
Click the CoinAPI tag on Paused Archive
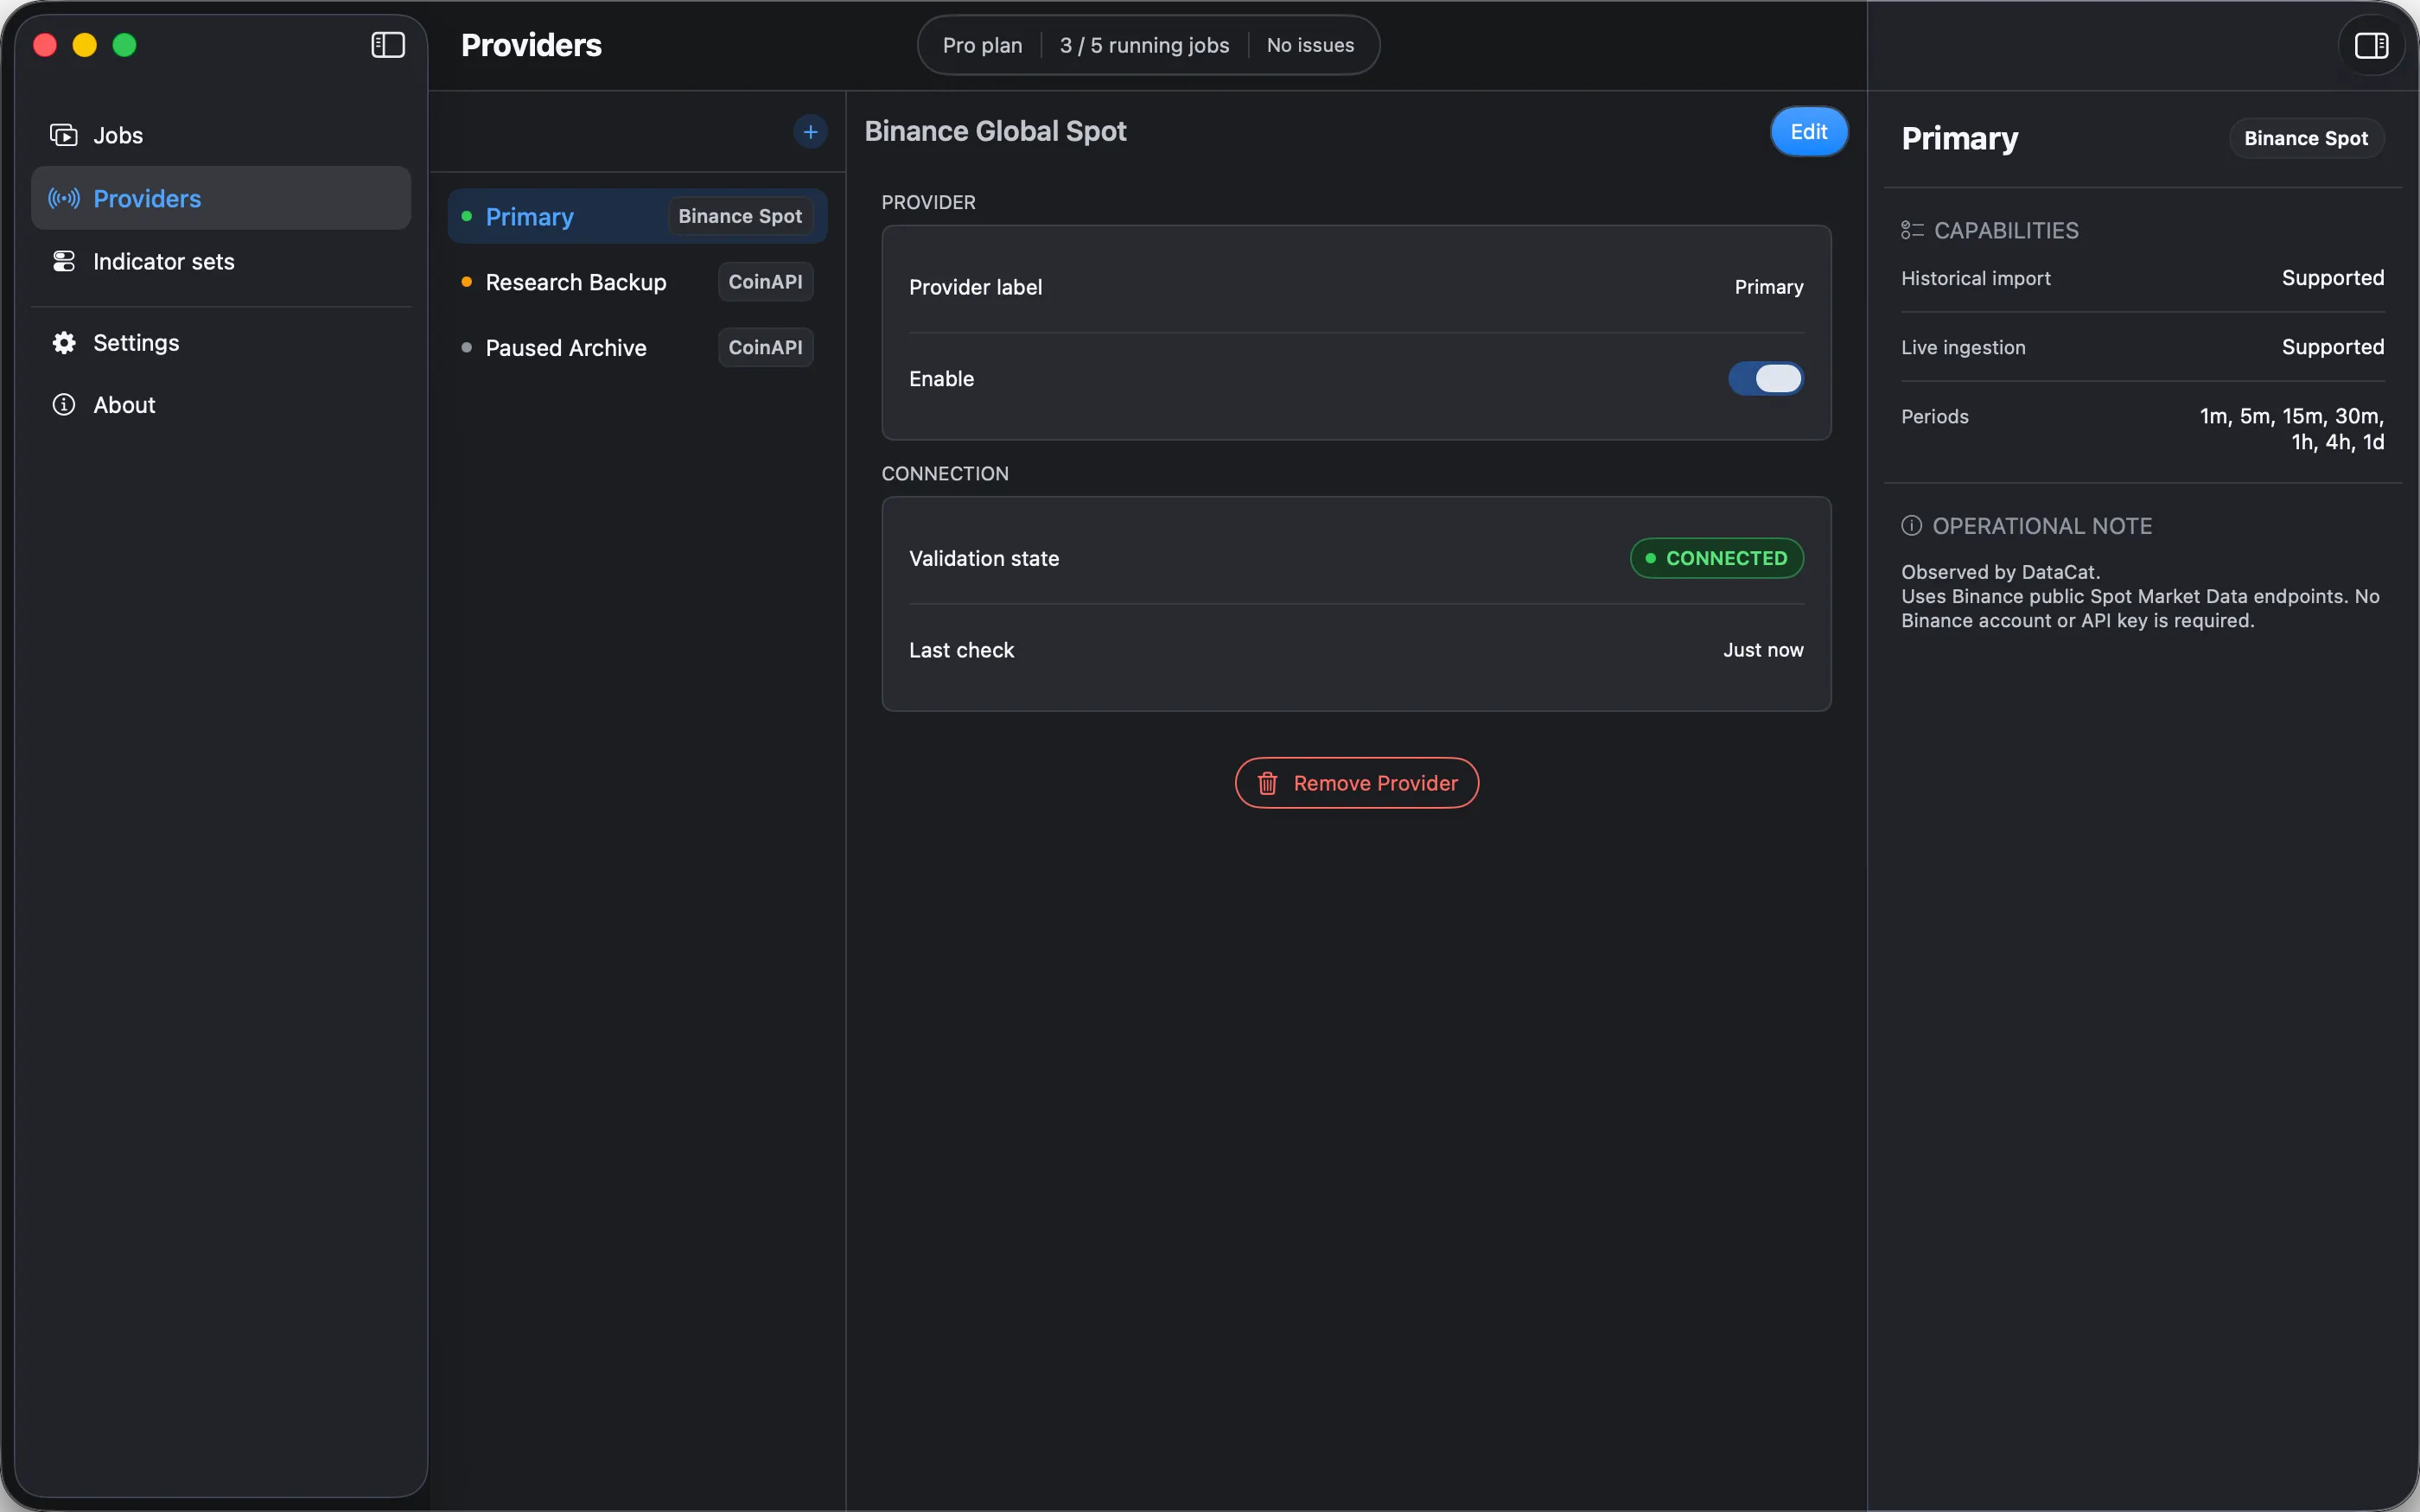[765, 347]
